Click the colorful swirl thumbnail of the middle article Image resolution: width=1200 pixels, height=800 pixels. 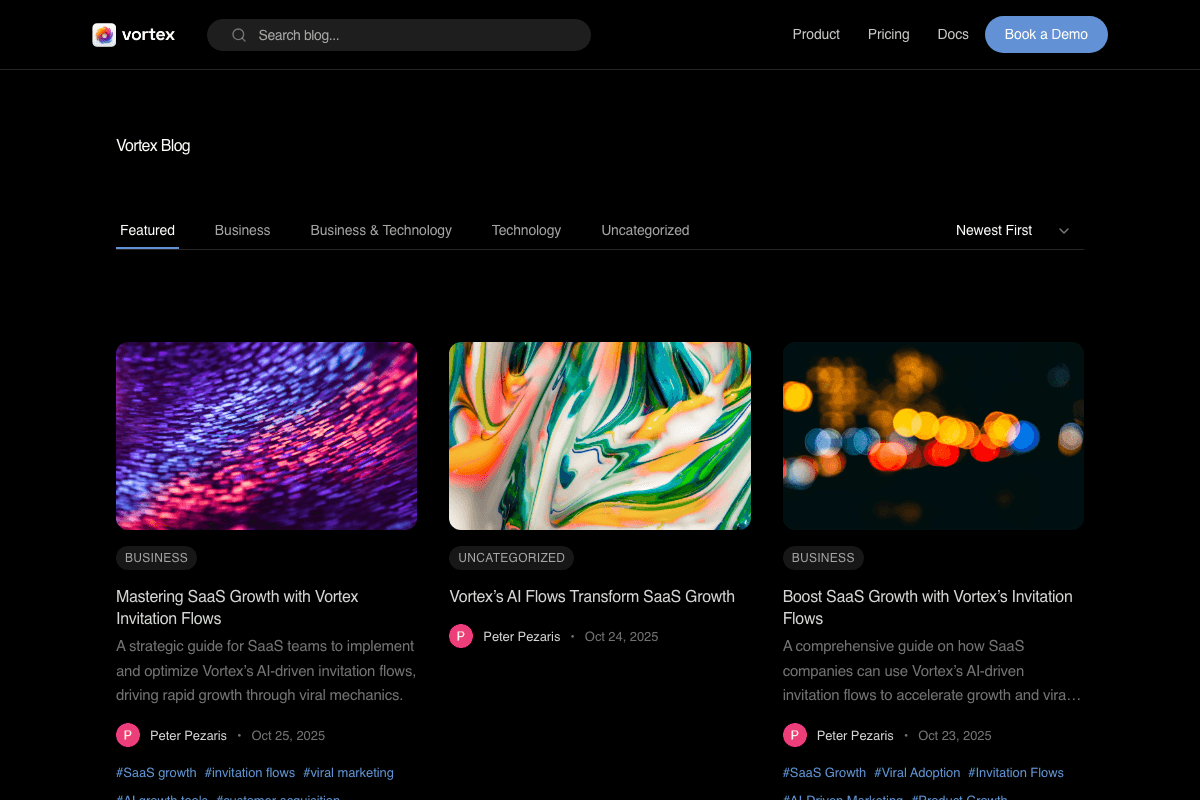coord(599,435)
